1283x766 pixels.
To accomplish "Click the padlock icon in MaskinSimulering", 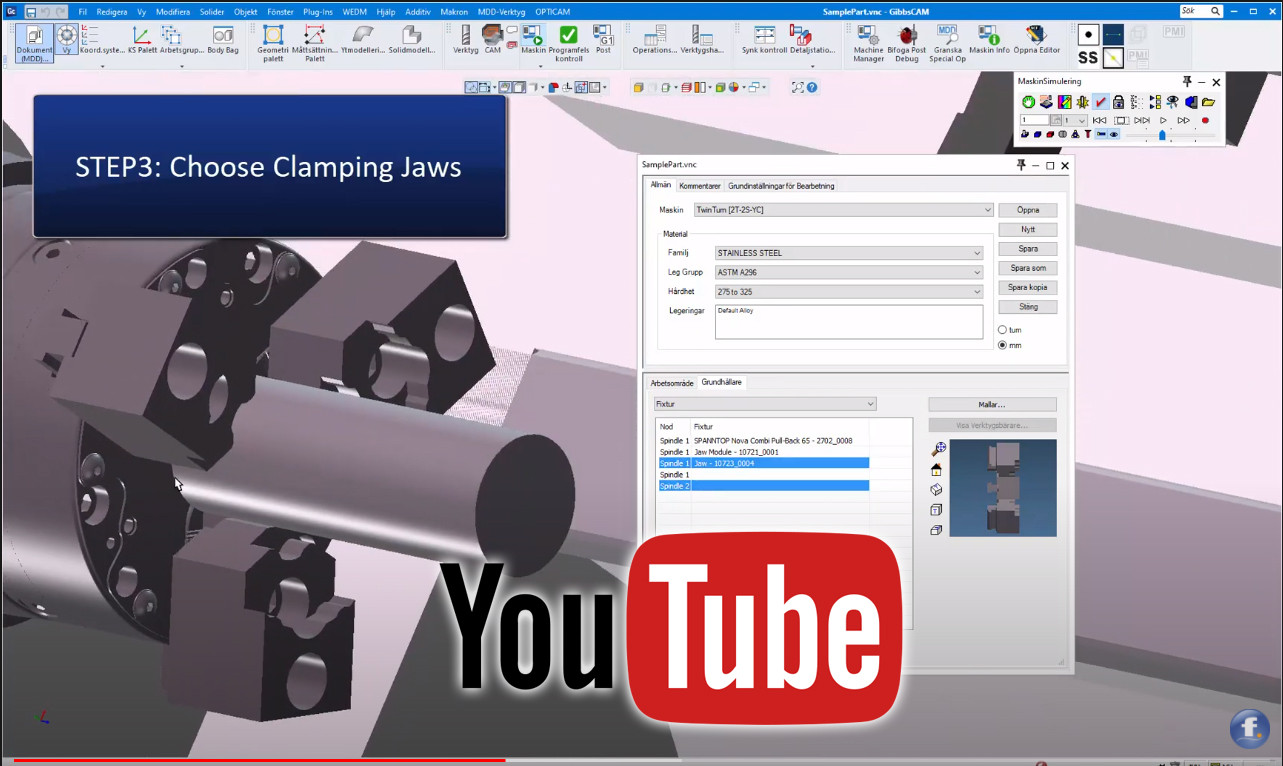I will click(1118, 102).
